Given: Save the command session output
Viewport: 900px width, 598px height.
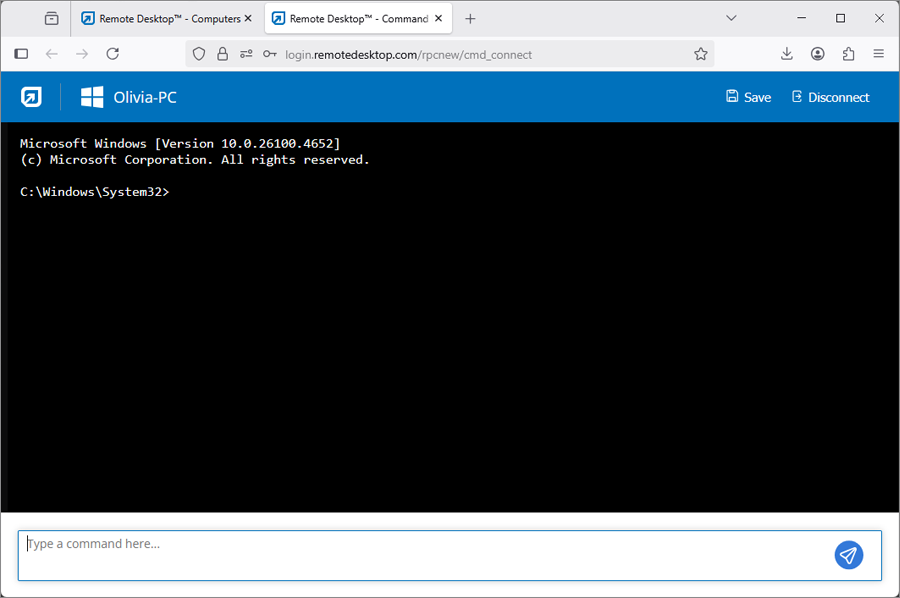Looking at the screenshot, I should click(748, 97).
